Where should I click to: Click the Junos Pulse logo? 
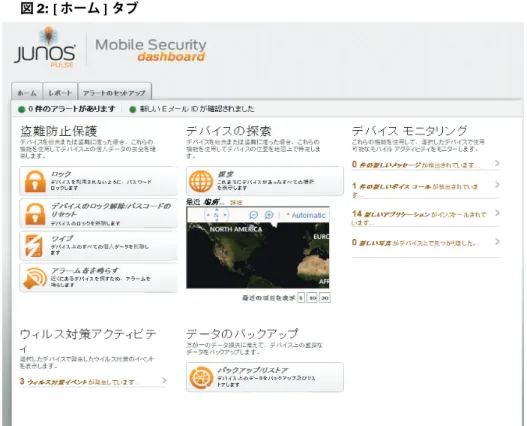click(45, 47)
